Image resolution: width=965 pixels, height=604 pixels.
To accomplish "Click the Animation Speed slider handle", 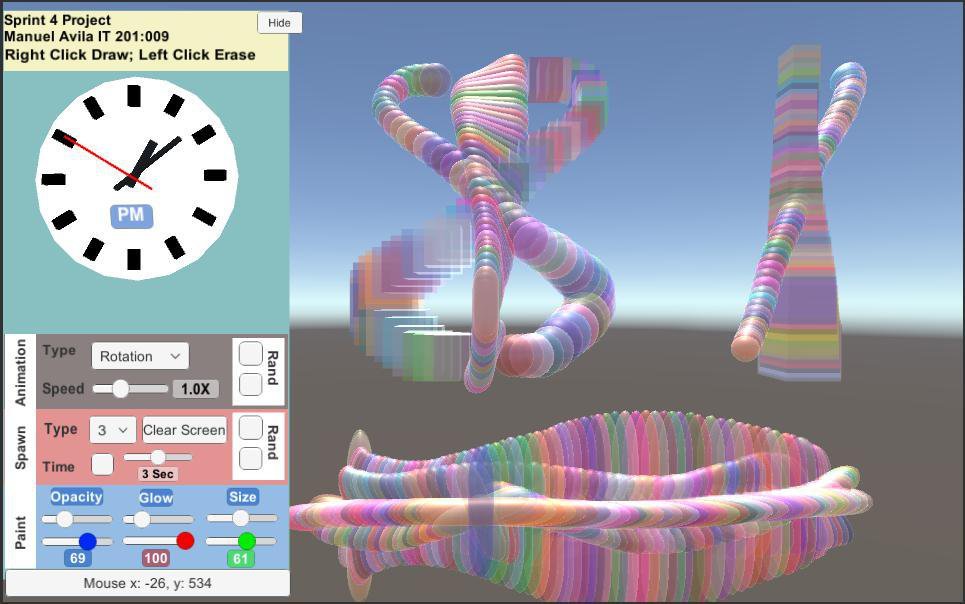I will click(x=120, y=388).
